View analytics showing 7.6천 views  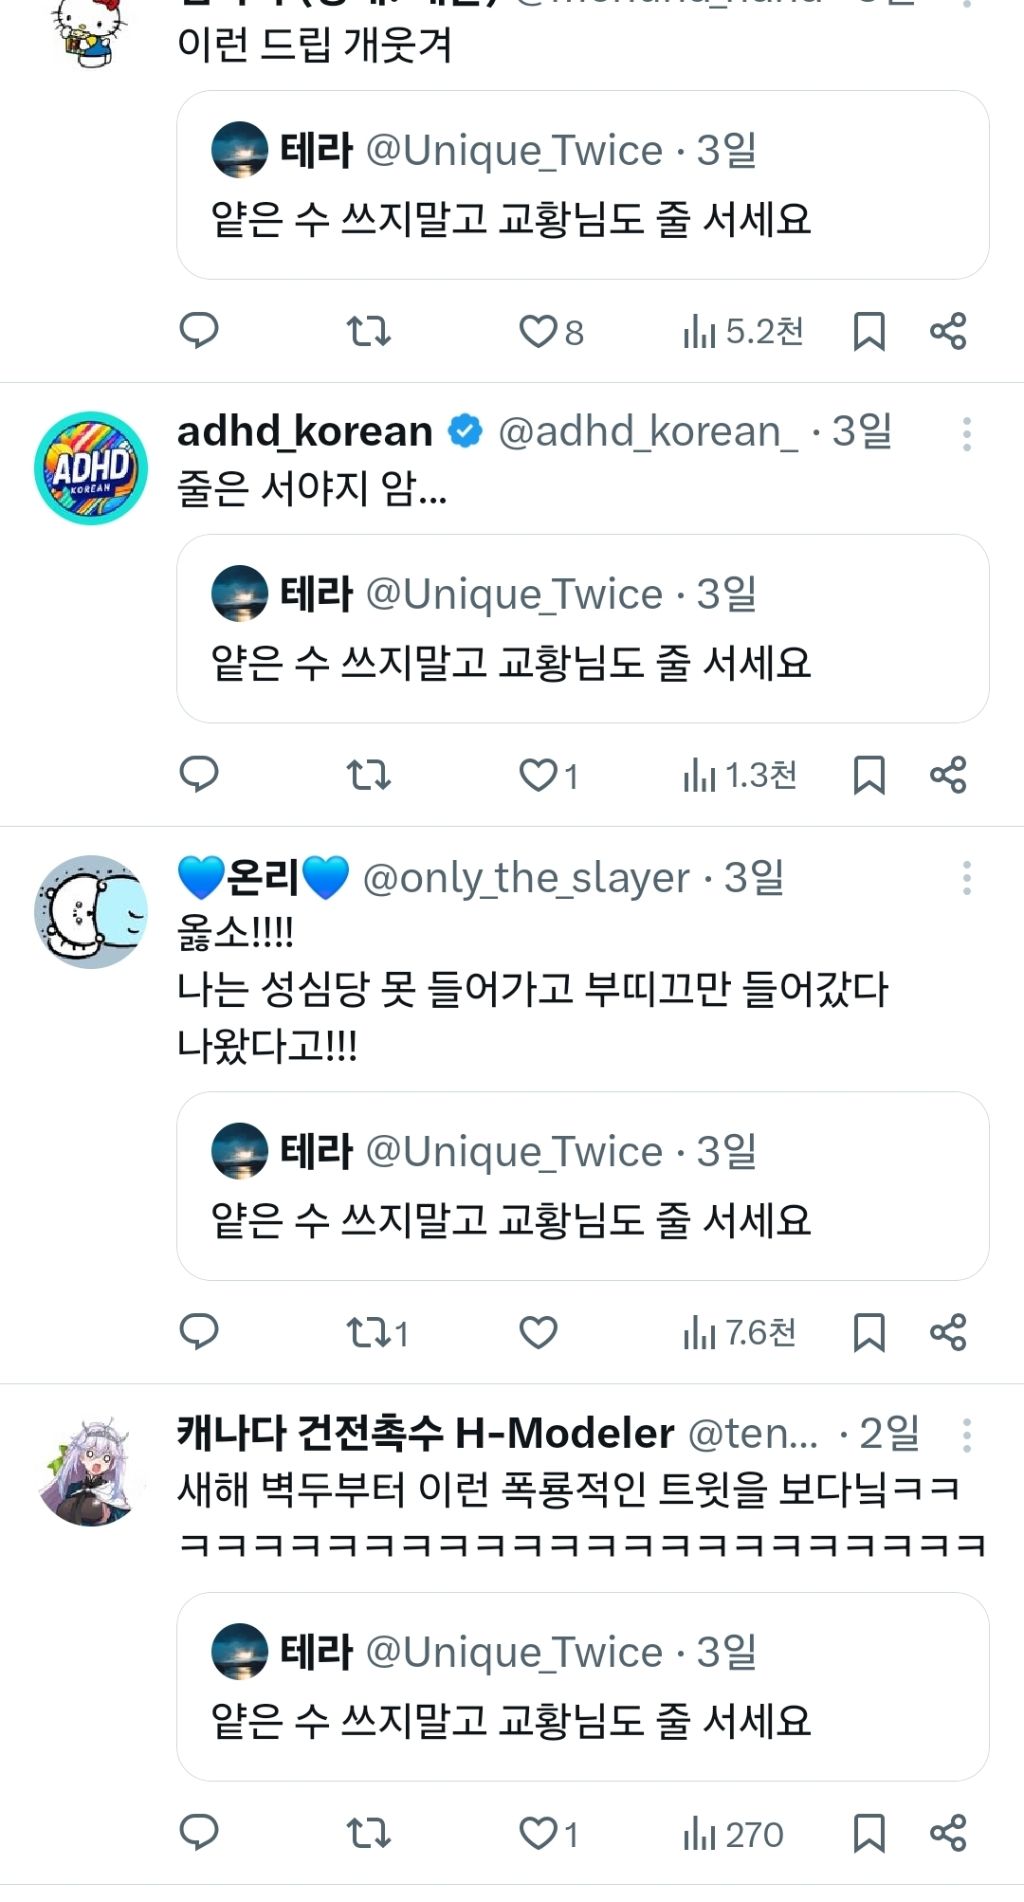(x=739, y=1332)
